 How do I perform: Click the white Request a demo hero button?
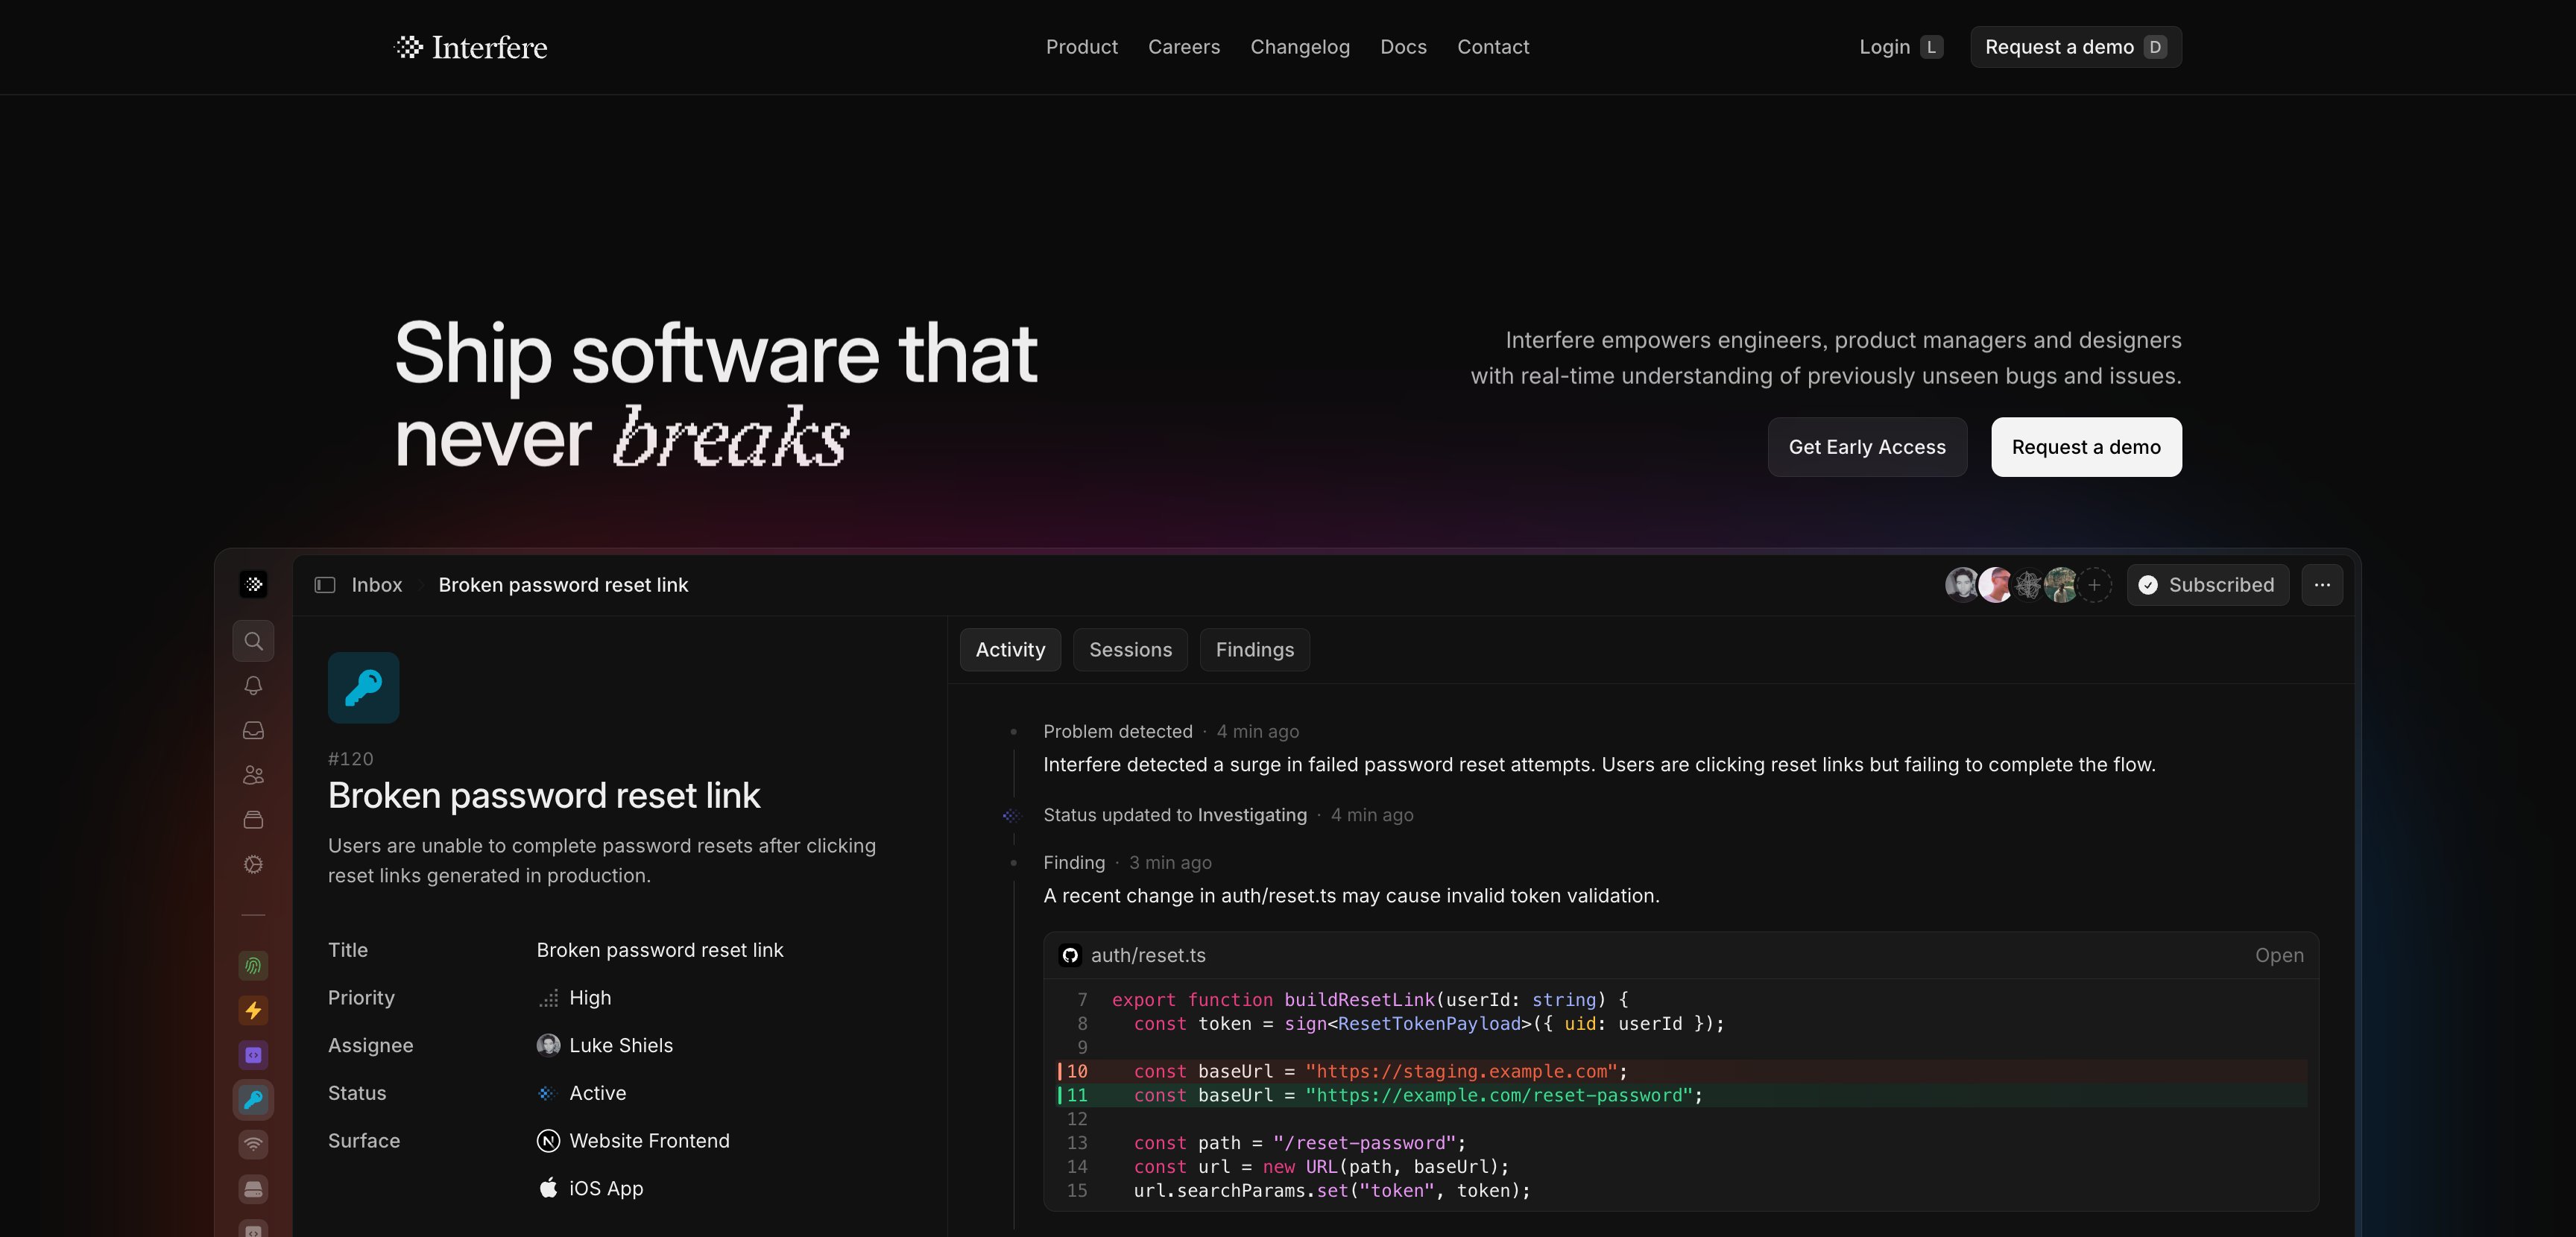click(x=2086, y=447)
